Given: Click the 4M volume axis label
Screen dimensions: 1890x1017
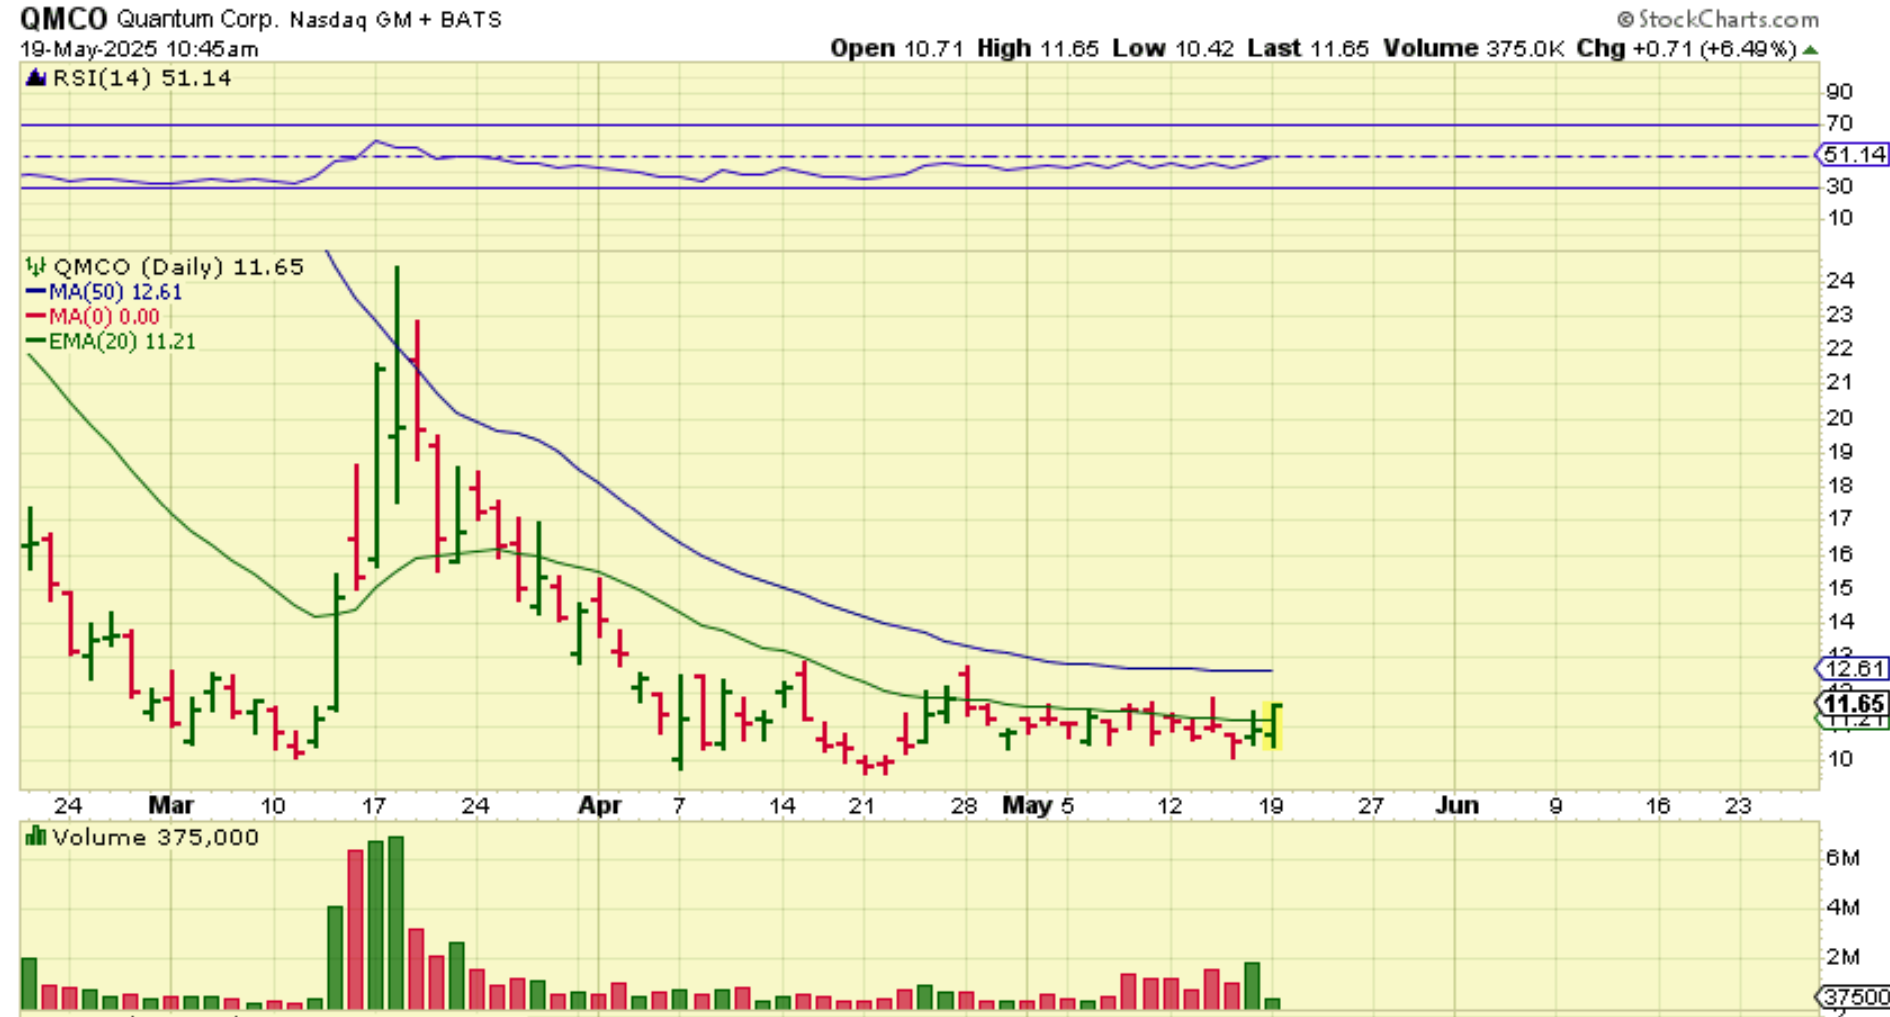Looking at the screenshot, I should coord(1842,907).
